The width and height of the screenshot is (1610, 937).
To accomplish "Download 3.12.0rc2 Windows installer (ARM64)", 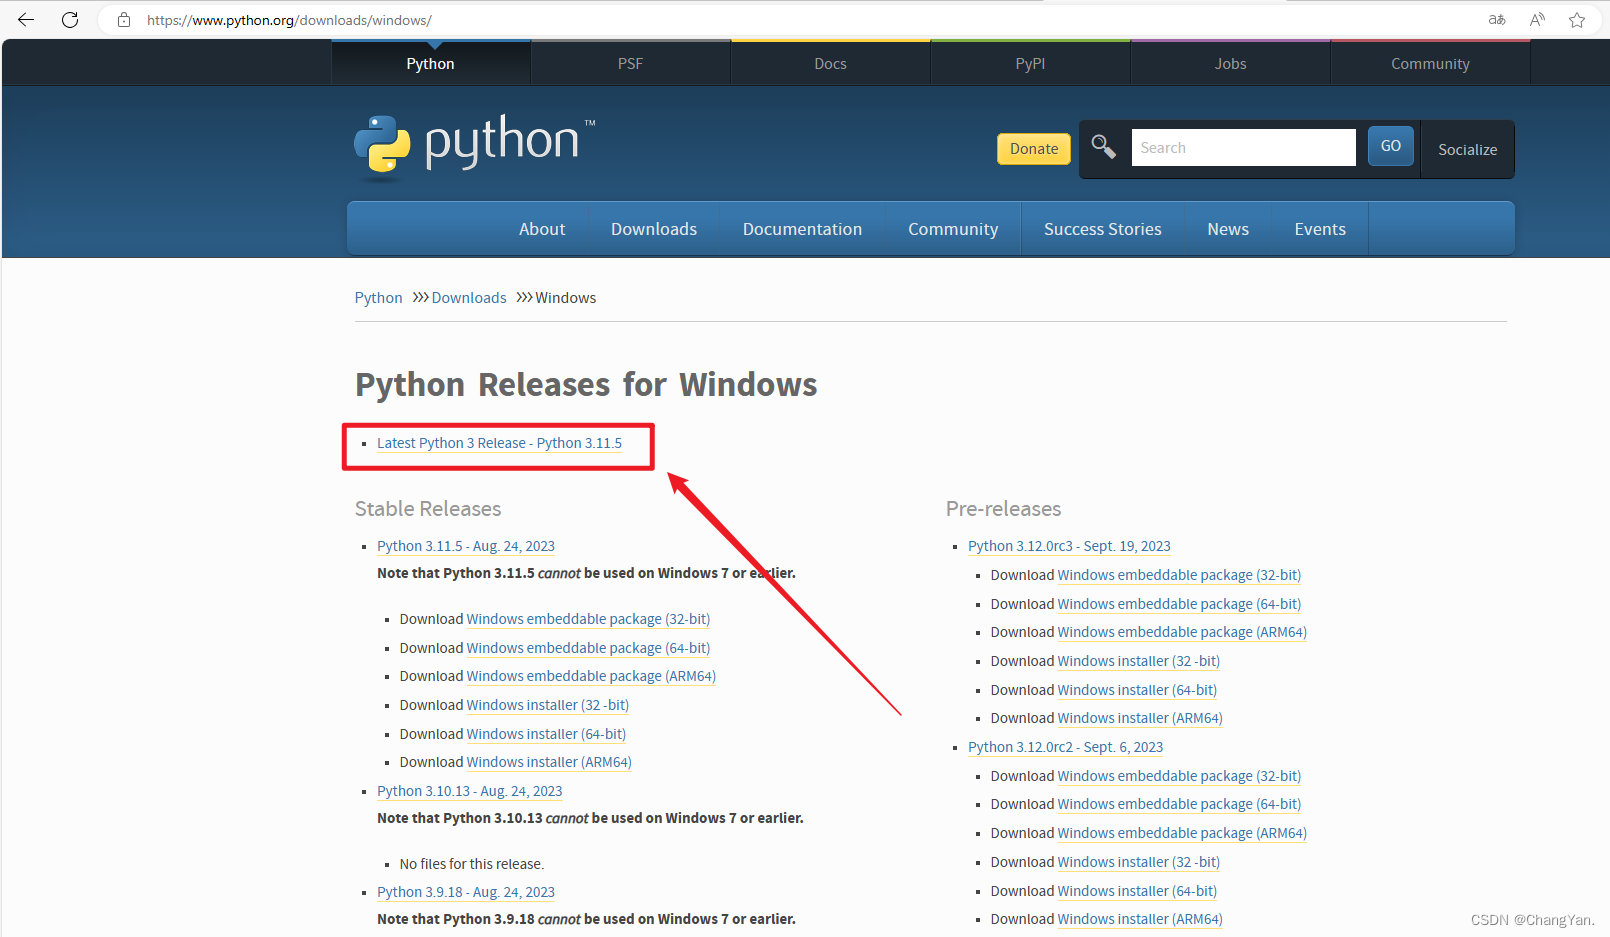I will point(1140,919).
